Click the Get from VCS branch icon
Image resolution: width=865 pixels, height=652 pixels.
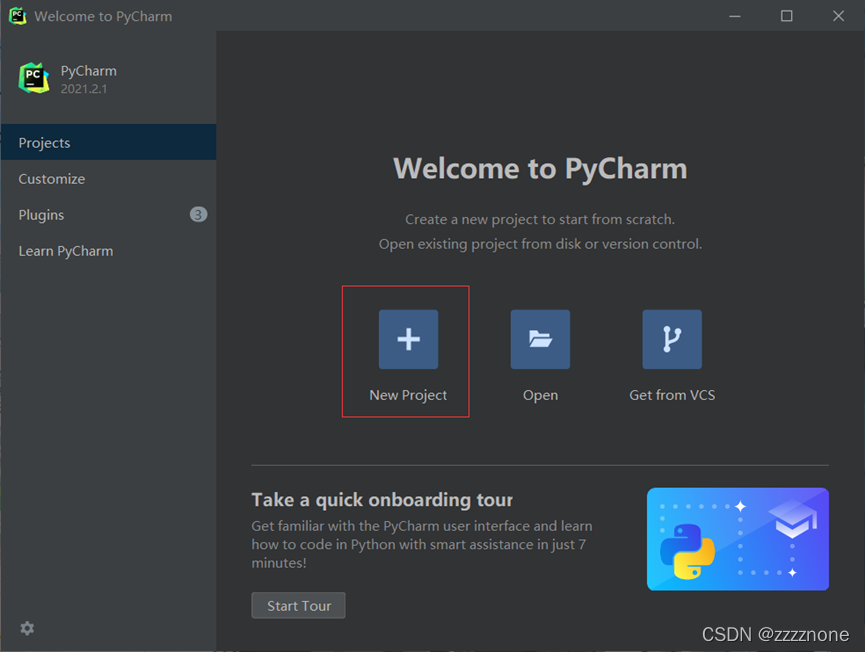pyautogui.click(x=672, y=339)
